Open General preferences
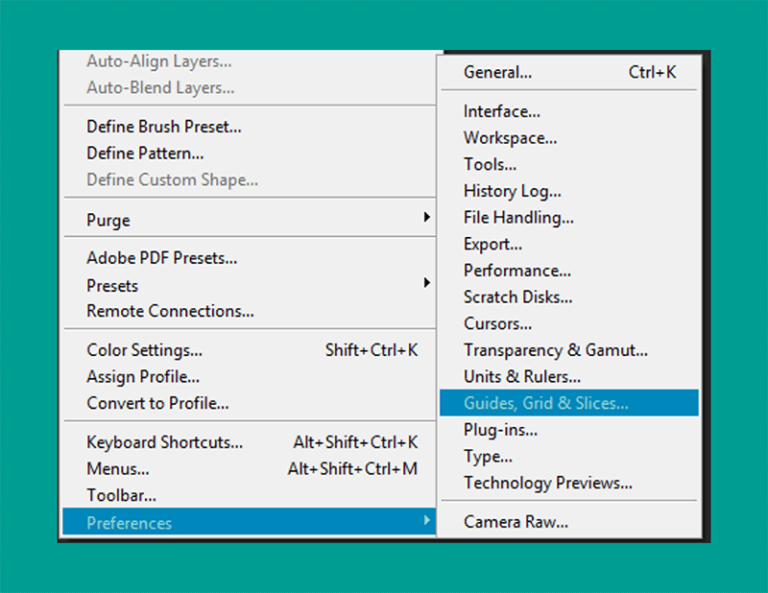Image resolution: width=768 pixels, height=593 pixels. (569, 72)
